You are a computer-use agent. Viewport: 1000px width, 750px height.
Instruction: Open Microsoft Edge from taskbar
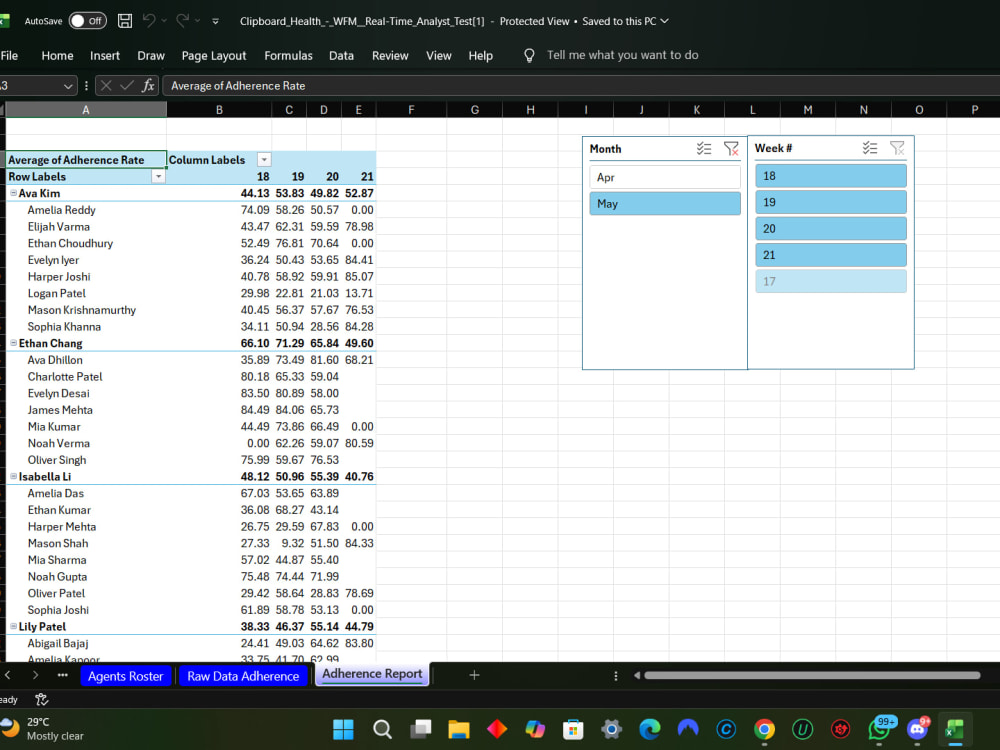click(649, 729)
